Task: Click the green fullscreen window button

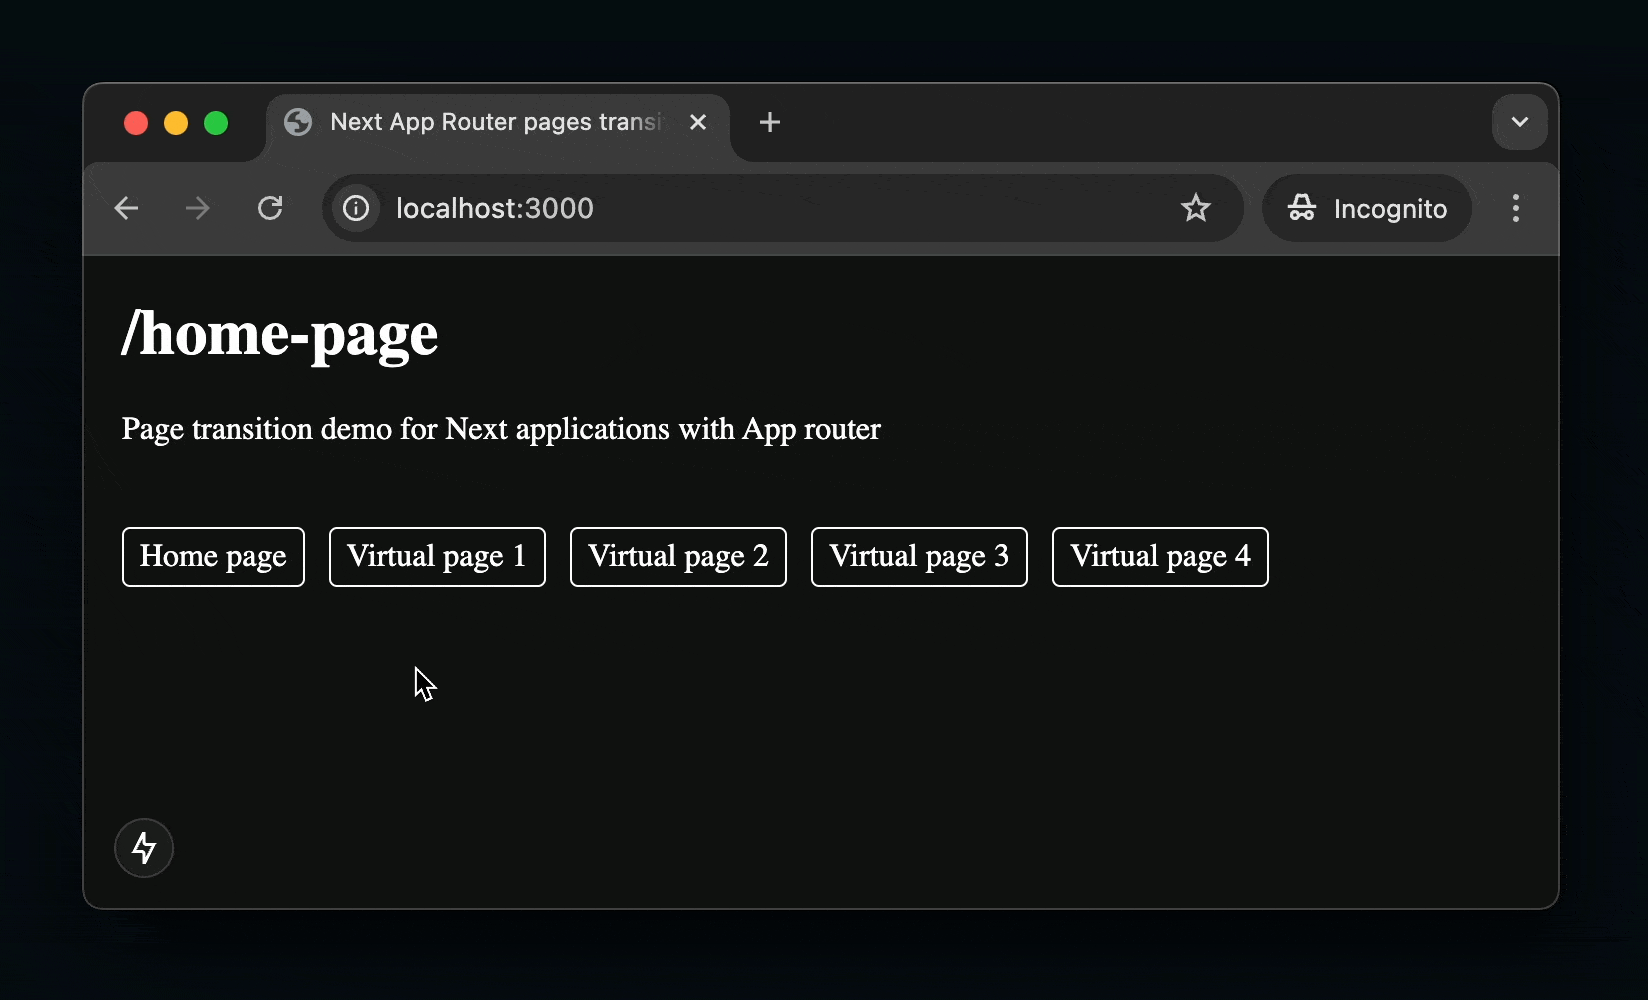Action: (x=216, y=123)
